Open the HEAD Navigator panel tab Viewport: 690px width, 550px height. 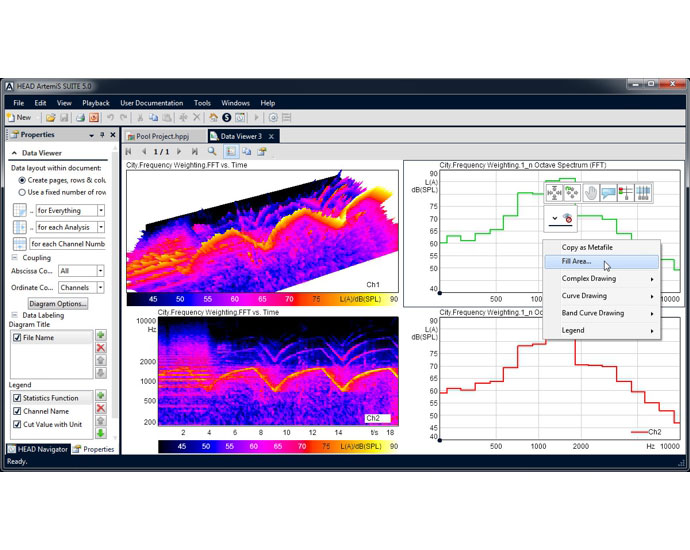39,450
